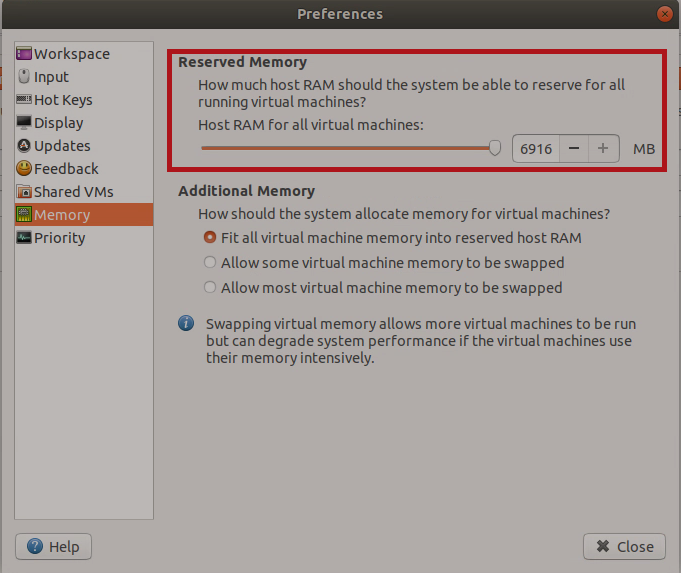Open the Shared VMs folder icon
The width and height of the screenshot is (681, 573).
coord(24,192)
